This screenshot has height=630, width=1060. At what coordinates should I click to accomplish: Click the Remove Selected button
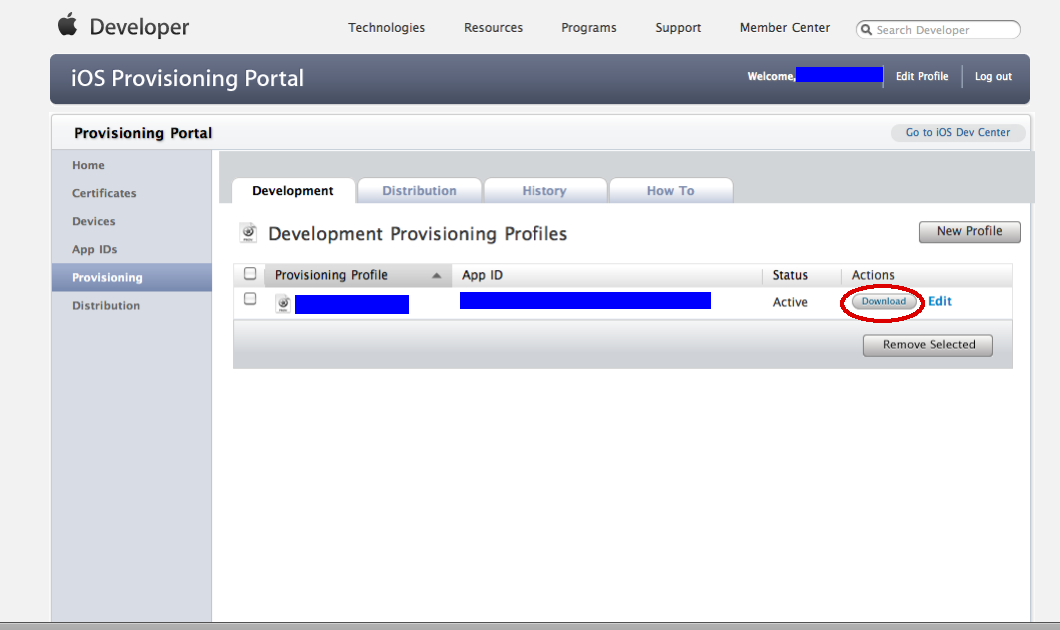(928, 345)
